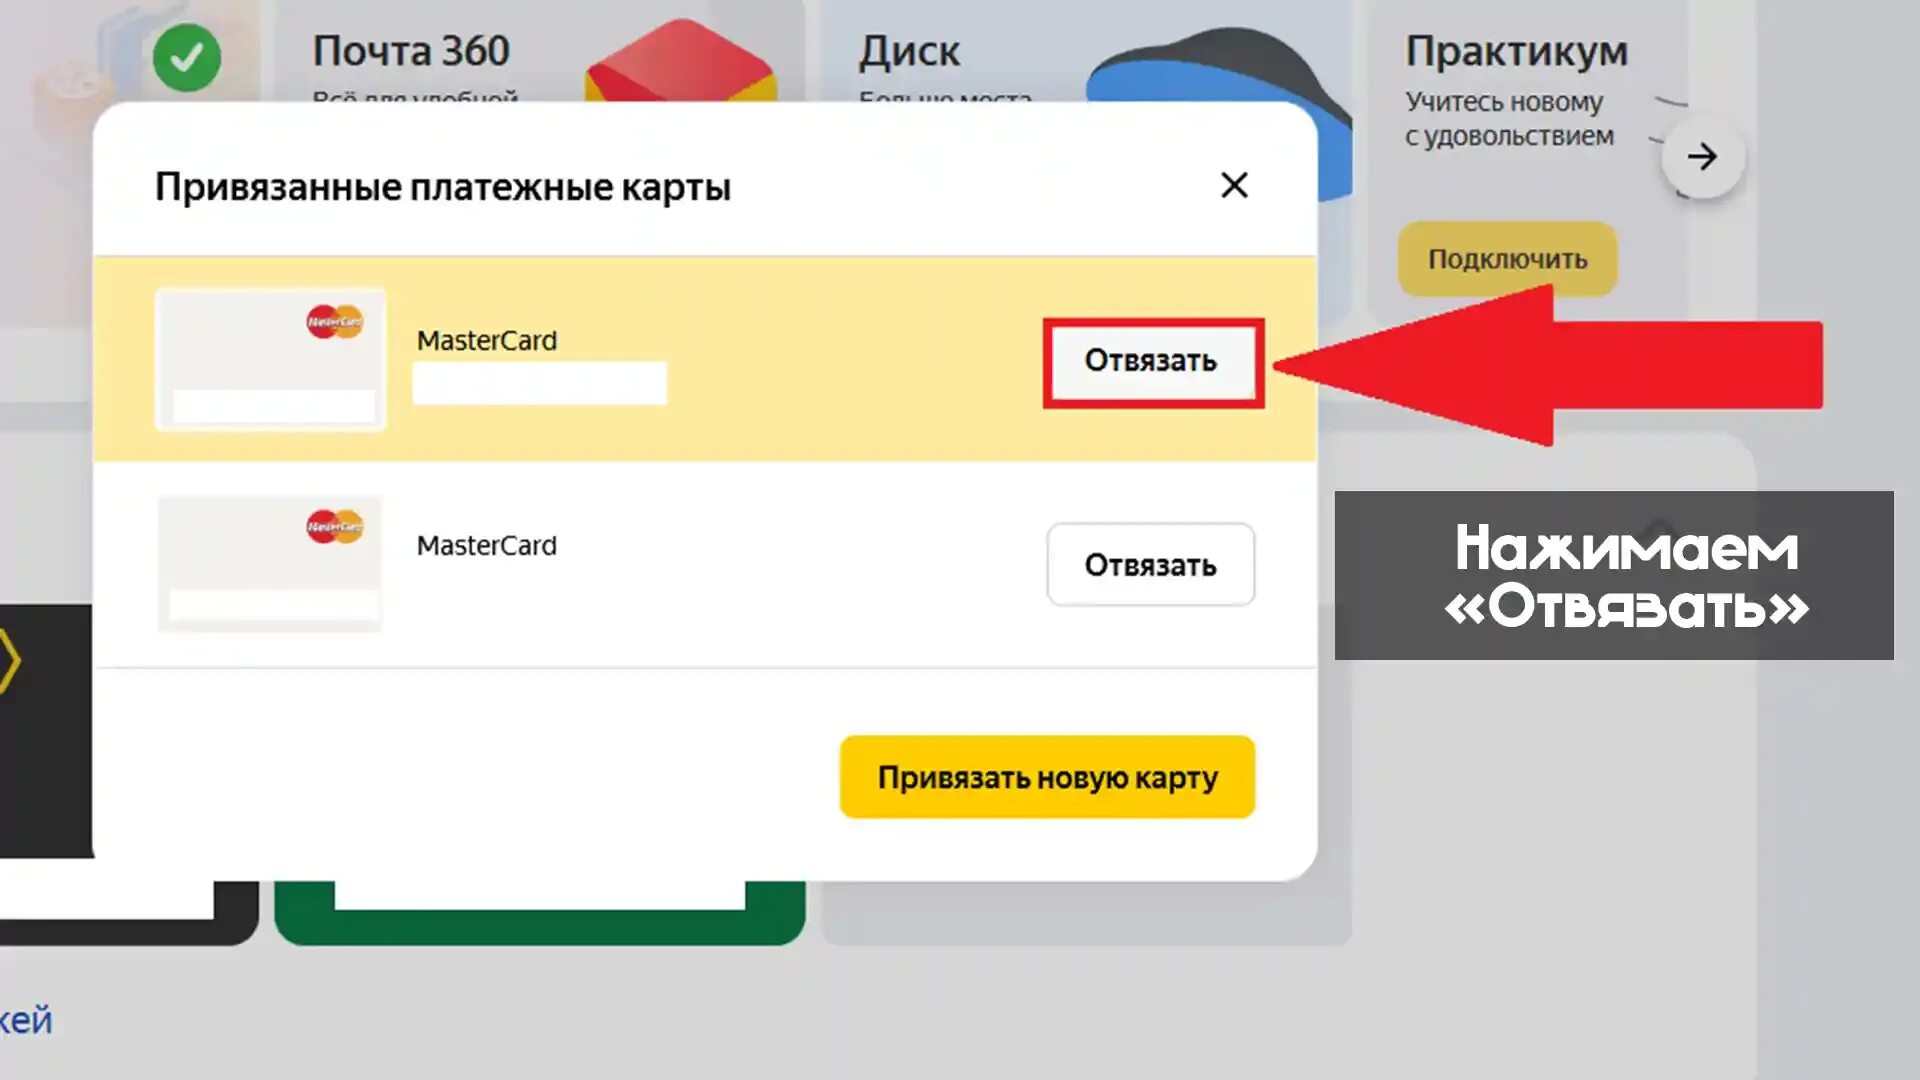Click the yellow hexagon icon at left edge
1920x1080 pixels.
click(x=9, y=661)
